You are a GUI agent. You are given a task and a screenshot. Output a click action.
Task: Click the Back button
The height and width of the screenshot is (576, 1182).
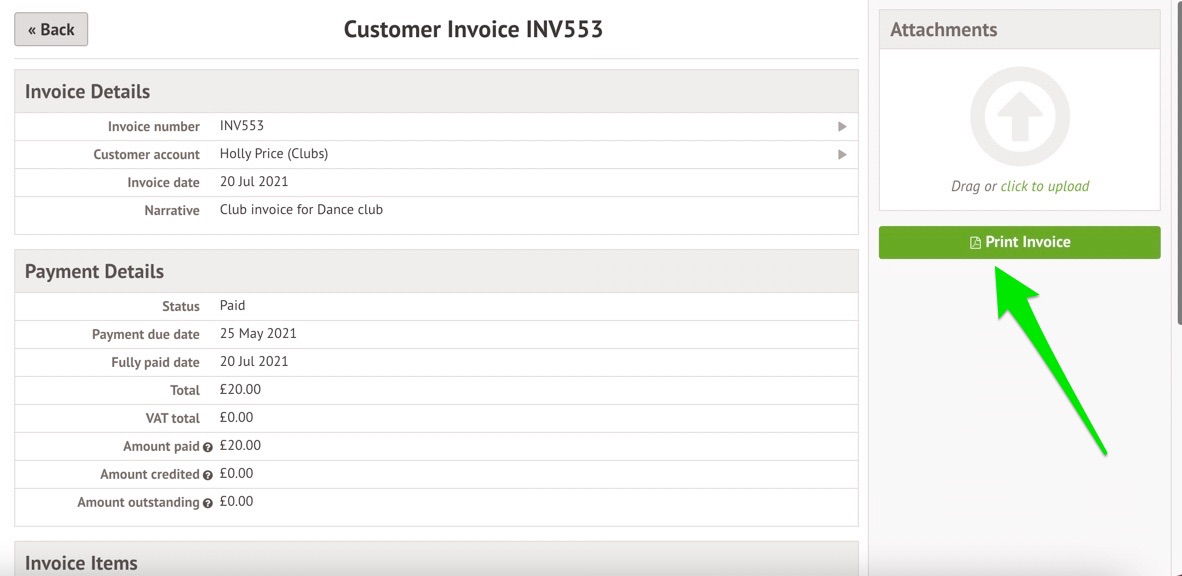tap(51, 30)
